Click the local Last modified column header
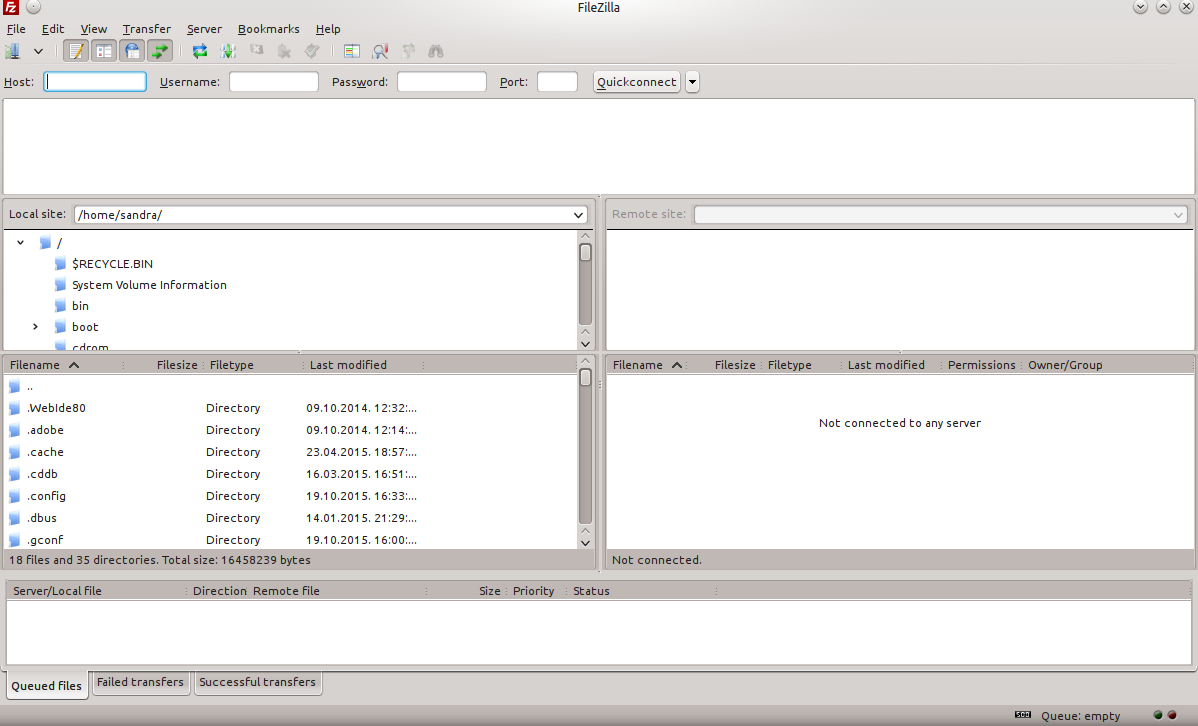Viewport: 1198px width, 726px height. point(363,365)
